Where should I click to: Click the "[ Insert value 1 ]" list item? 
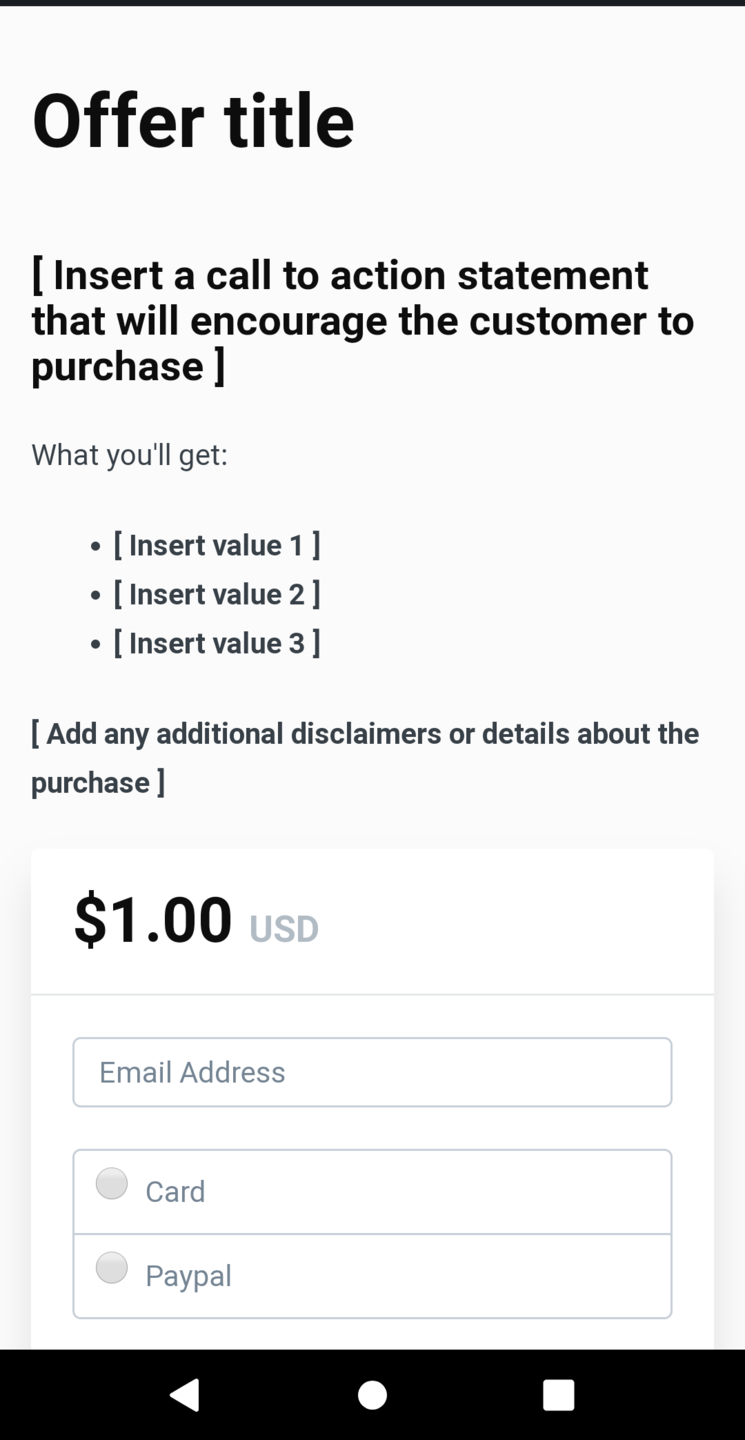click(217, 545)
